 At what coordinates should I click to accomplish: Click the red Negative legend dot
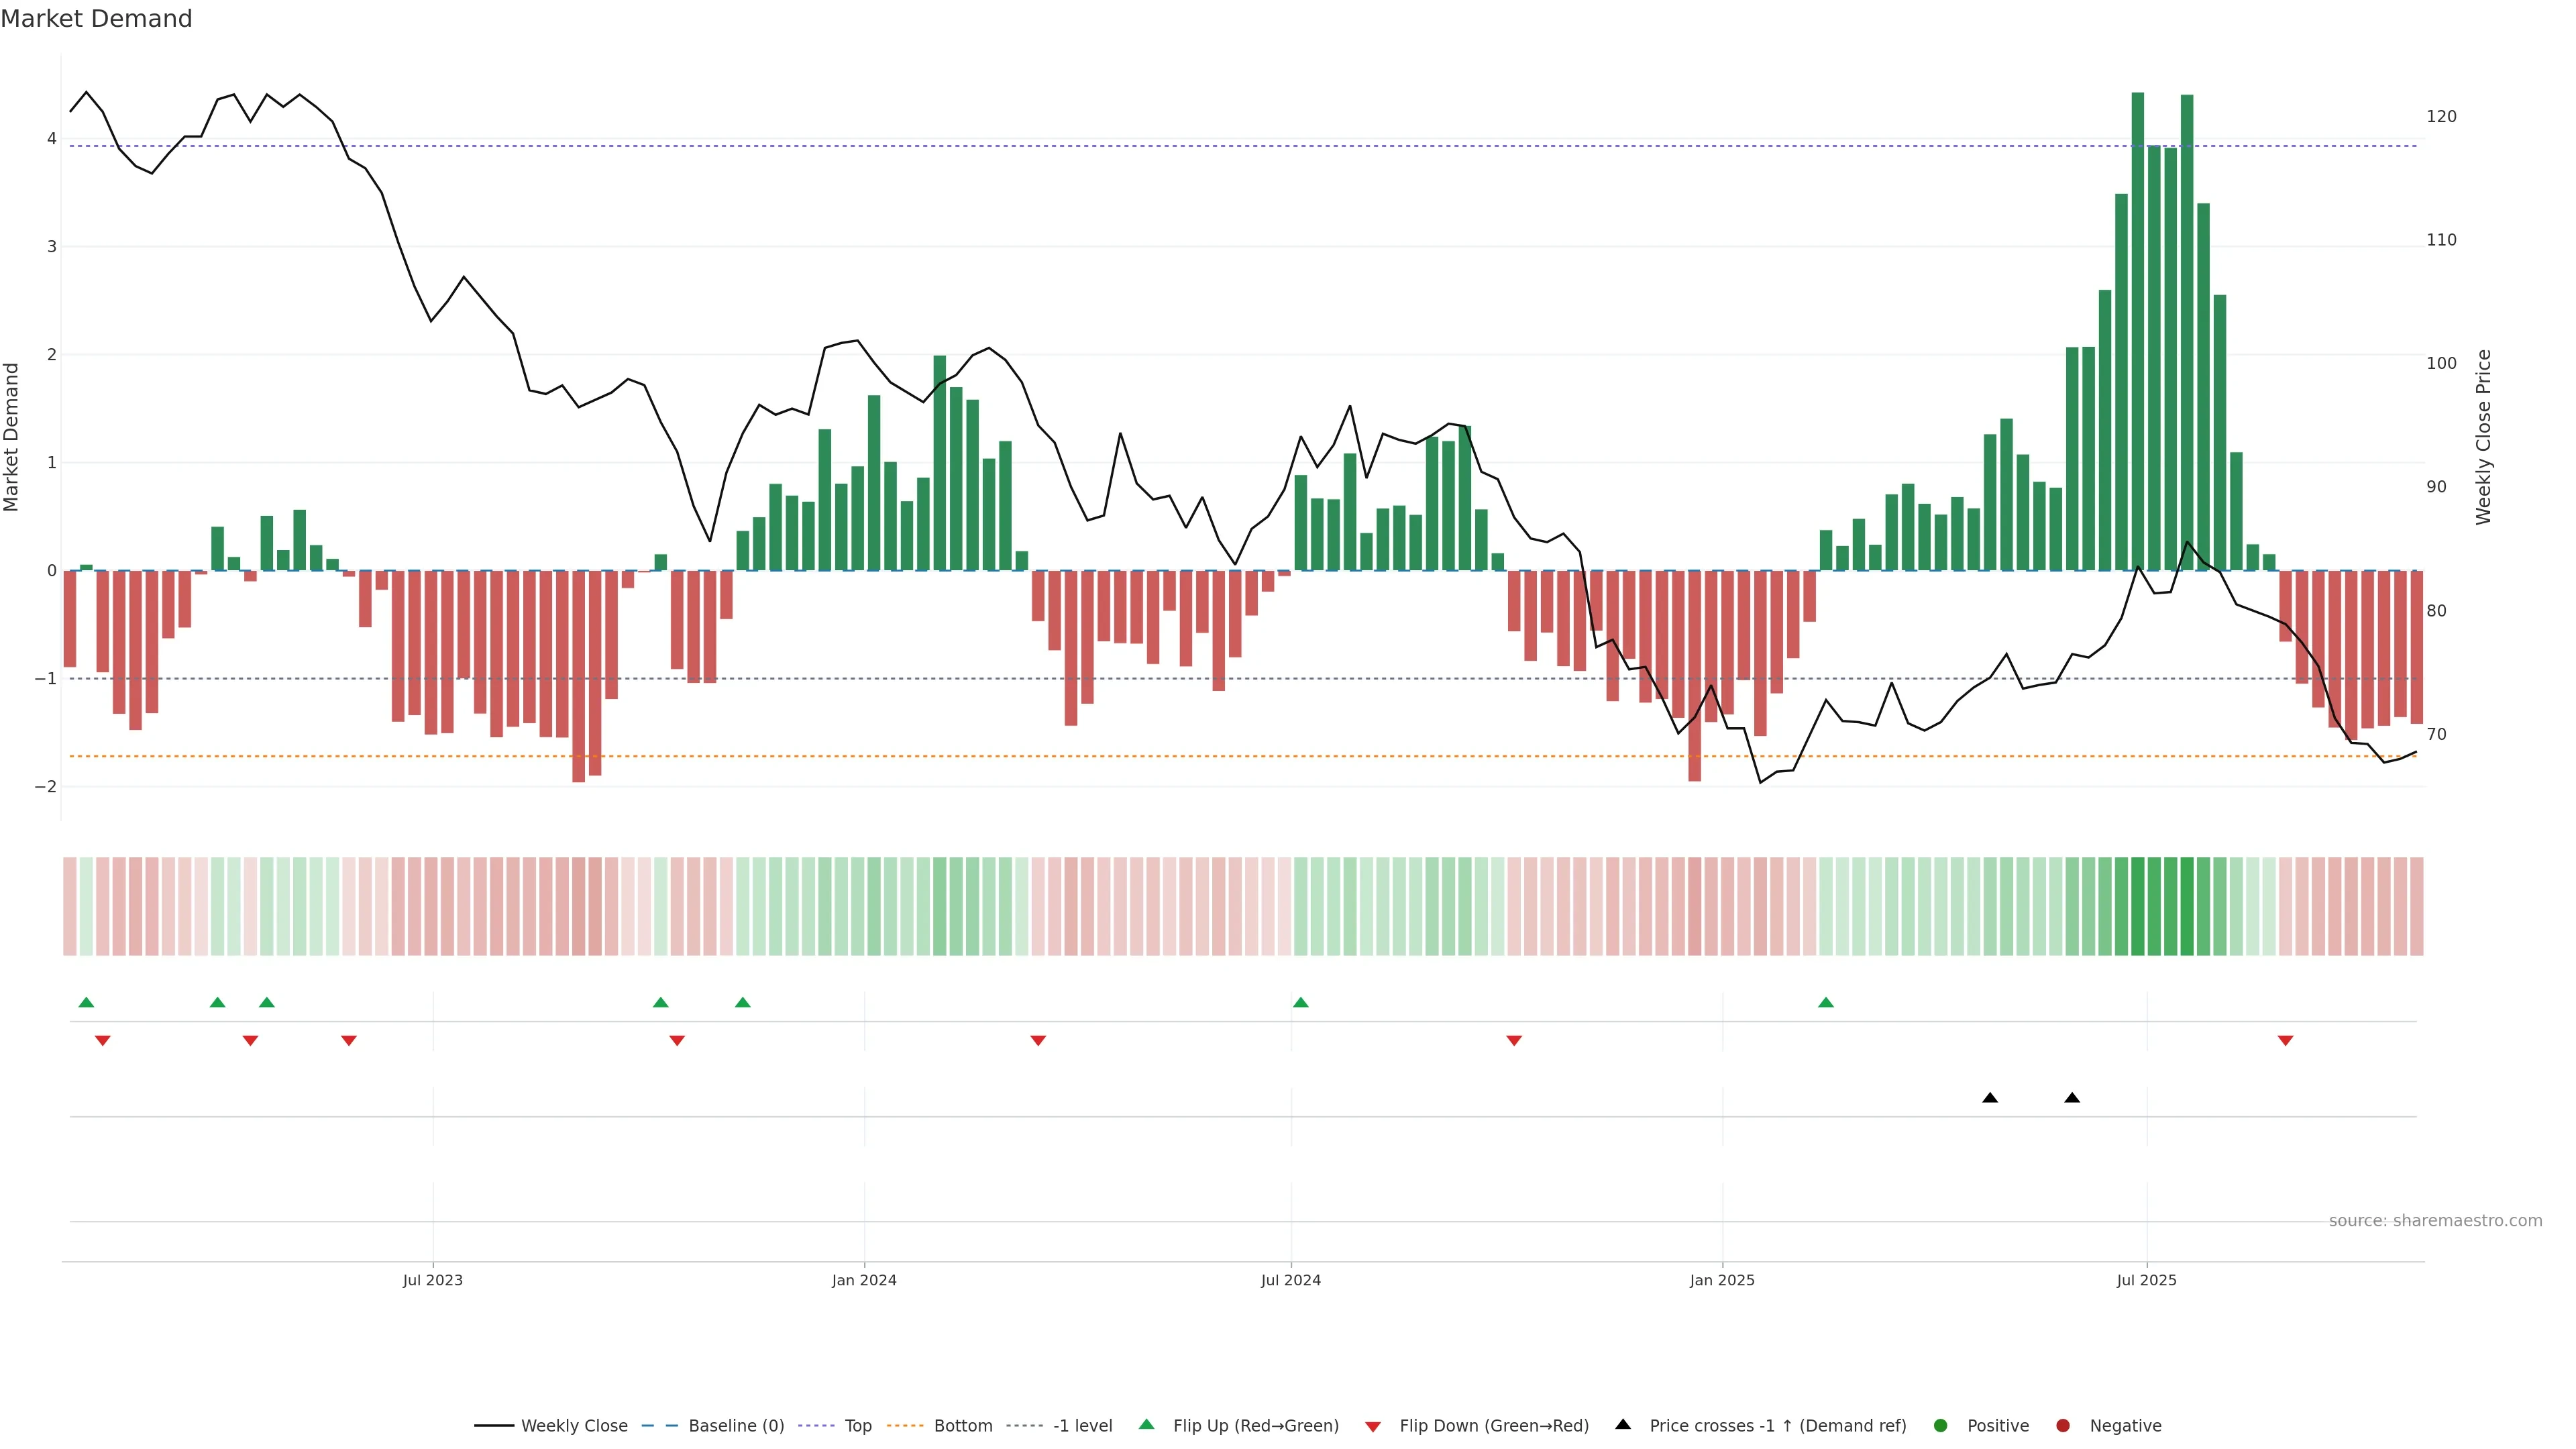2063,1426
